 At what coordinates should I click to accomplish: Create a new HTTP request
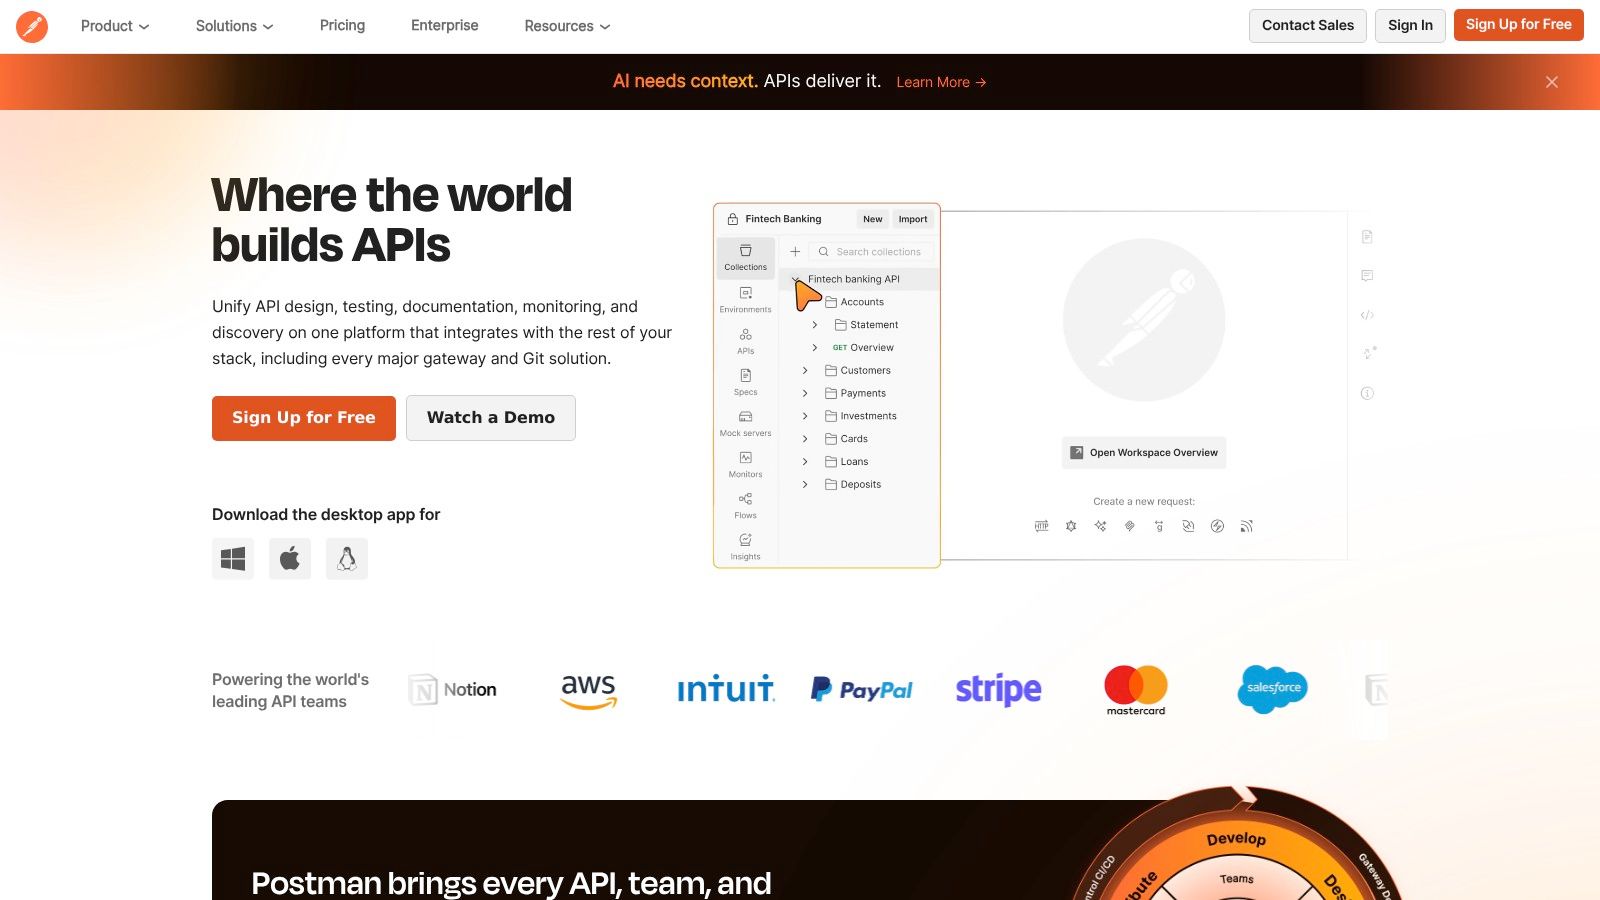[x=1042, y=526]
